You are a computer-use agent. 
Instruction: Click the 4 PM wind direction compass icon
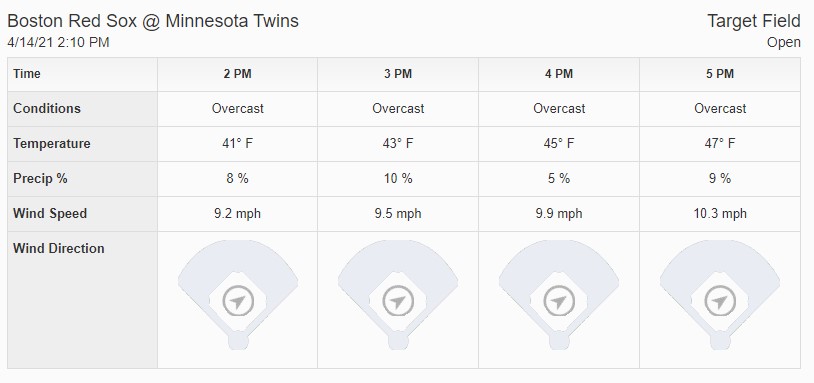[559, 301]
